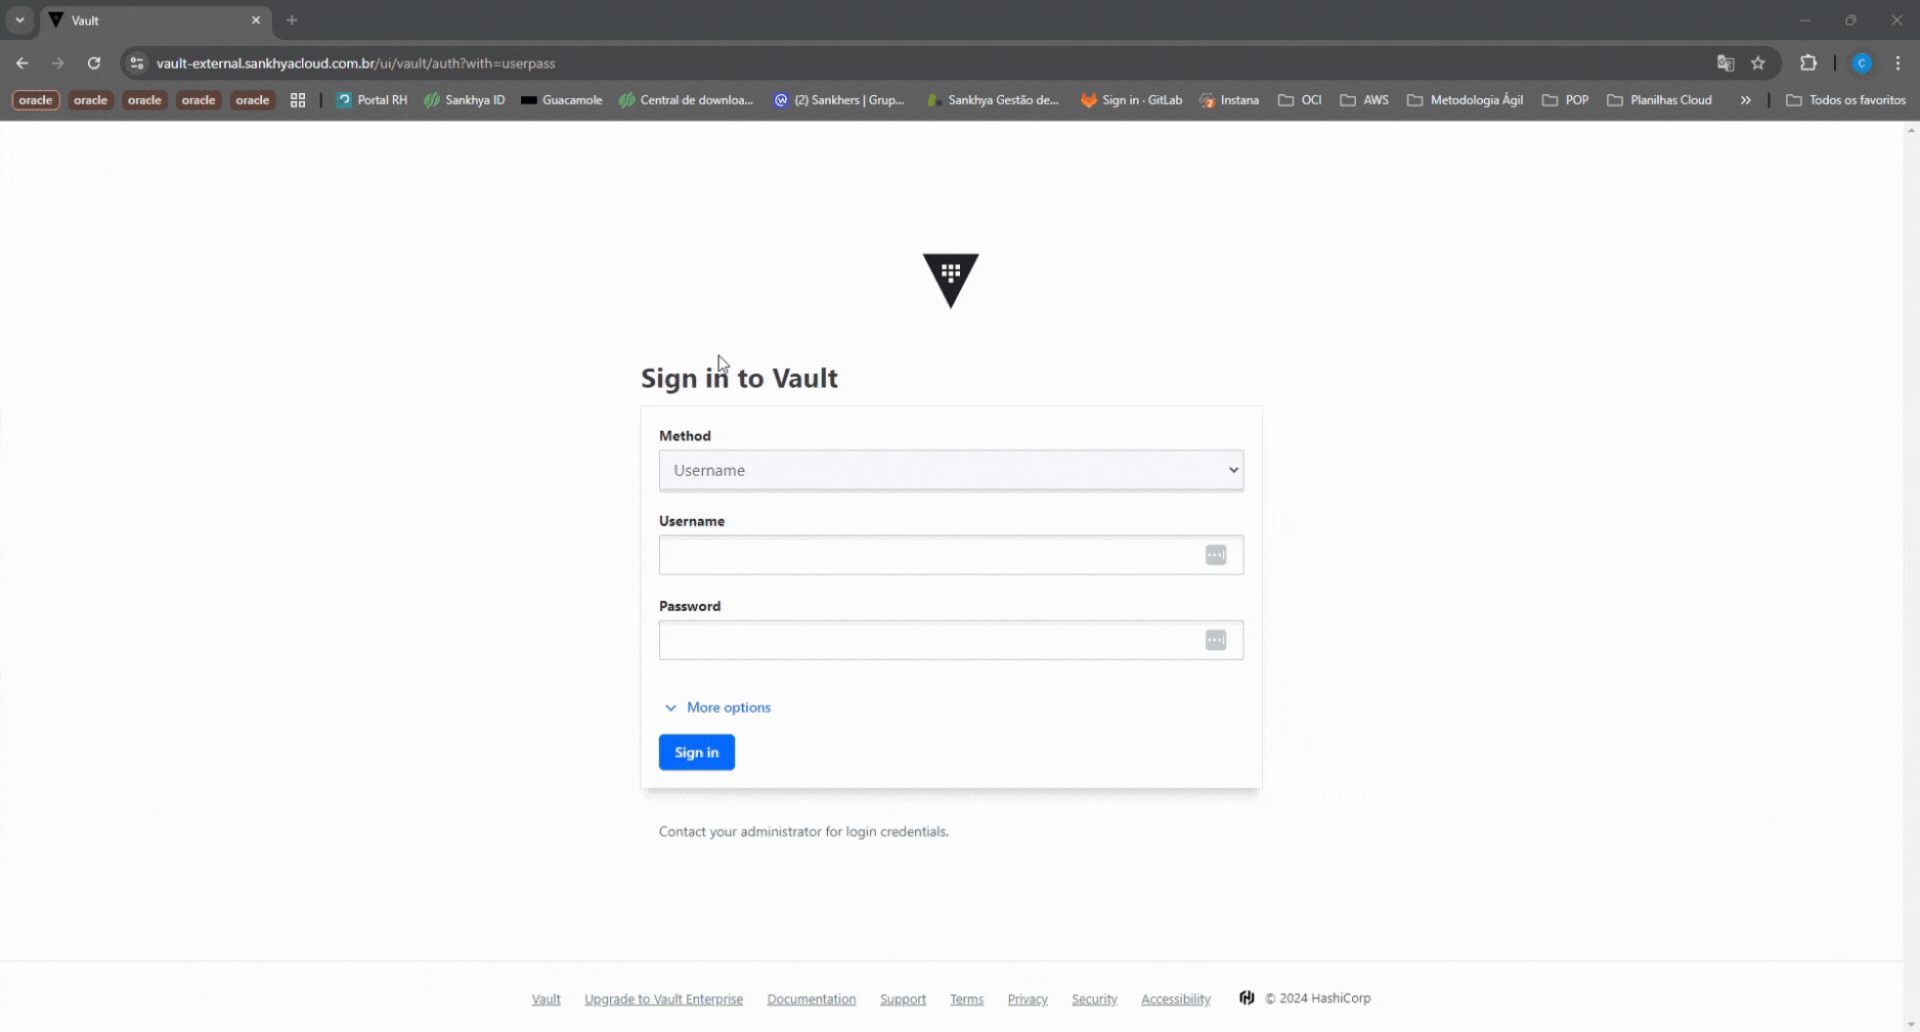The width and height of the screenshot is (1920, 1032).
Task: Bookmark this page with the star icon
Action: [x=1758, y=63]
